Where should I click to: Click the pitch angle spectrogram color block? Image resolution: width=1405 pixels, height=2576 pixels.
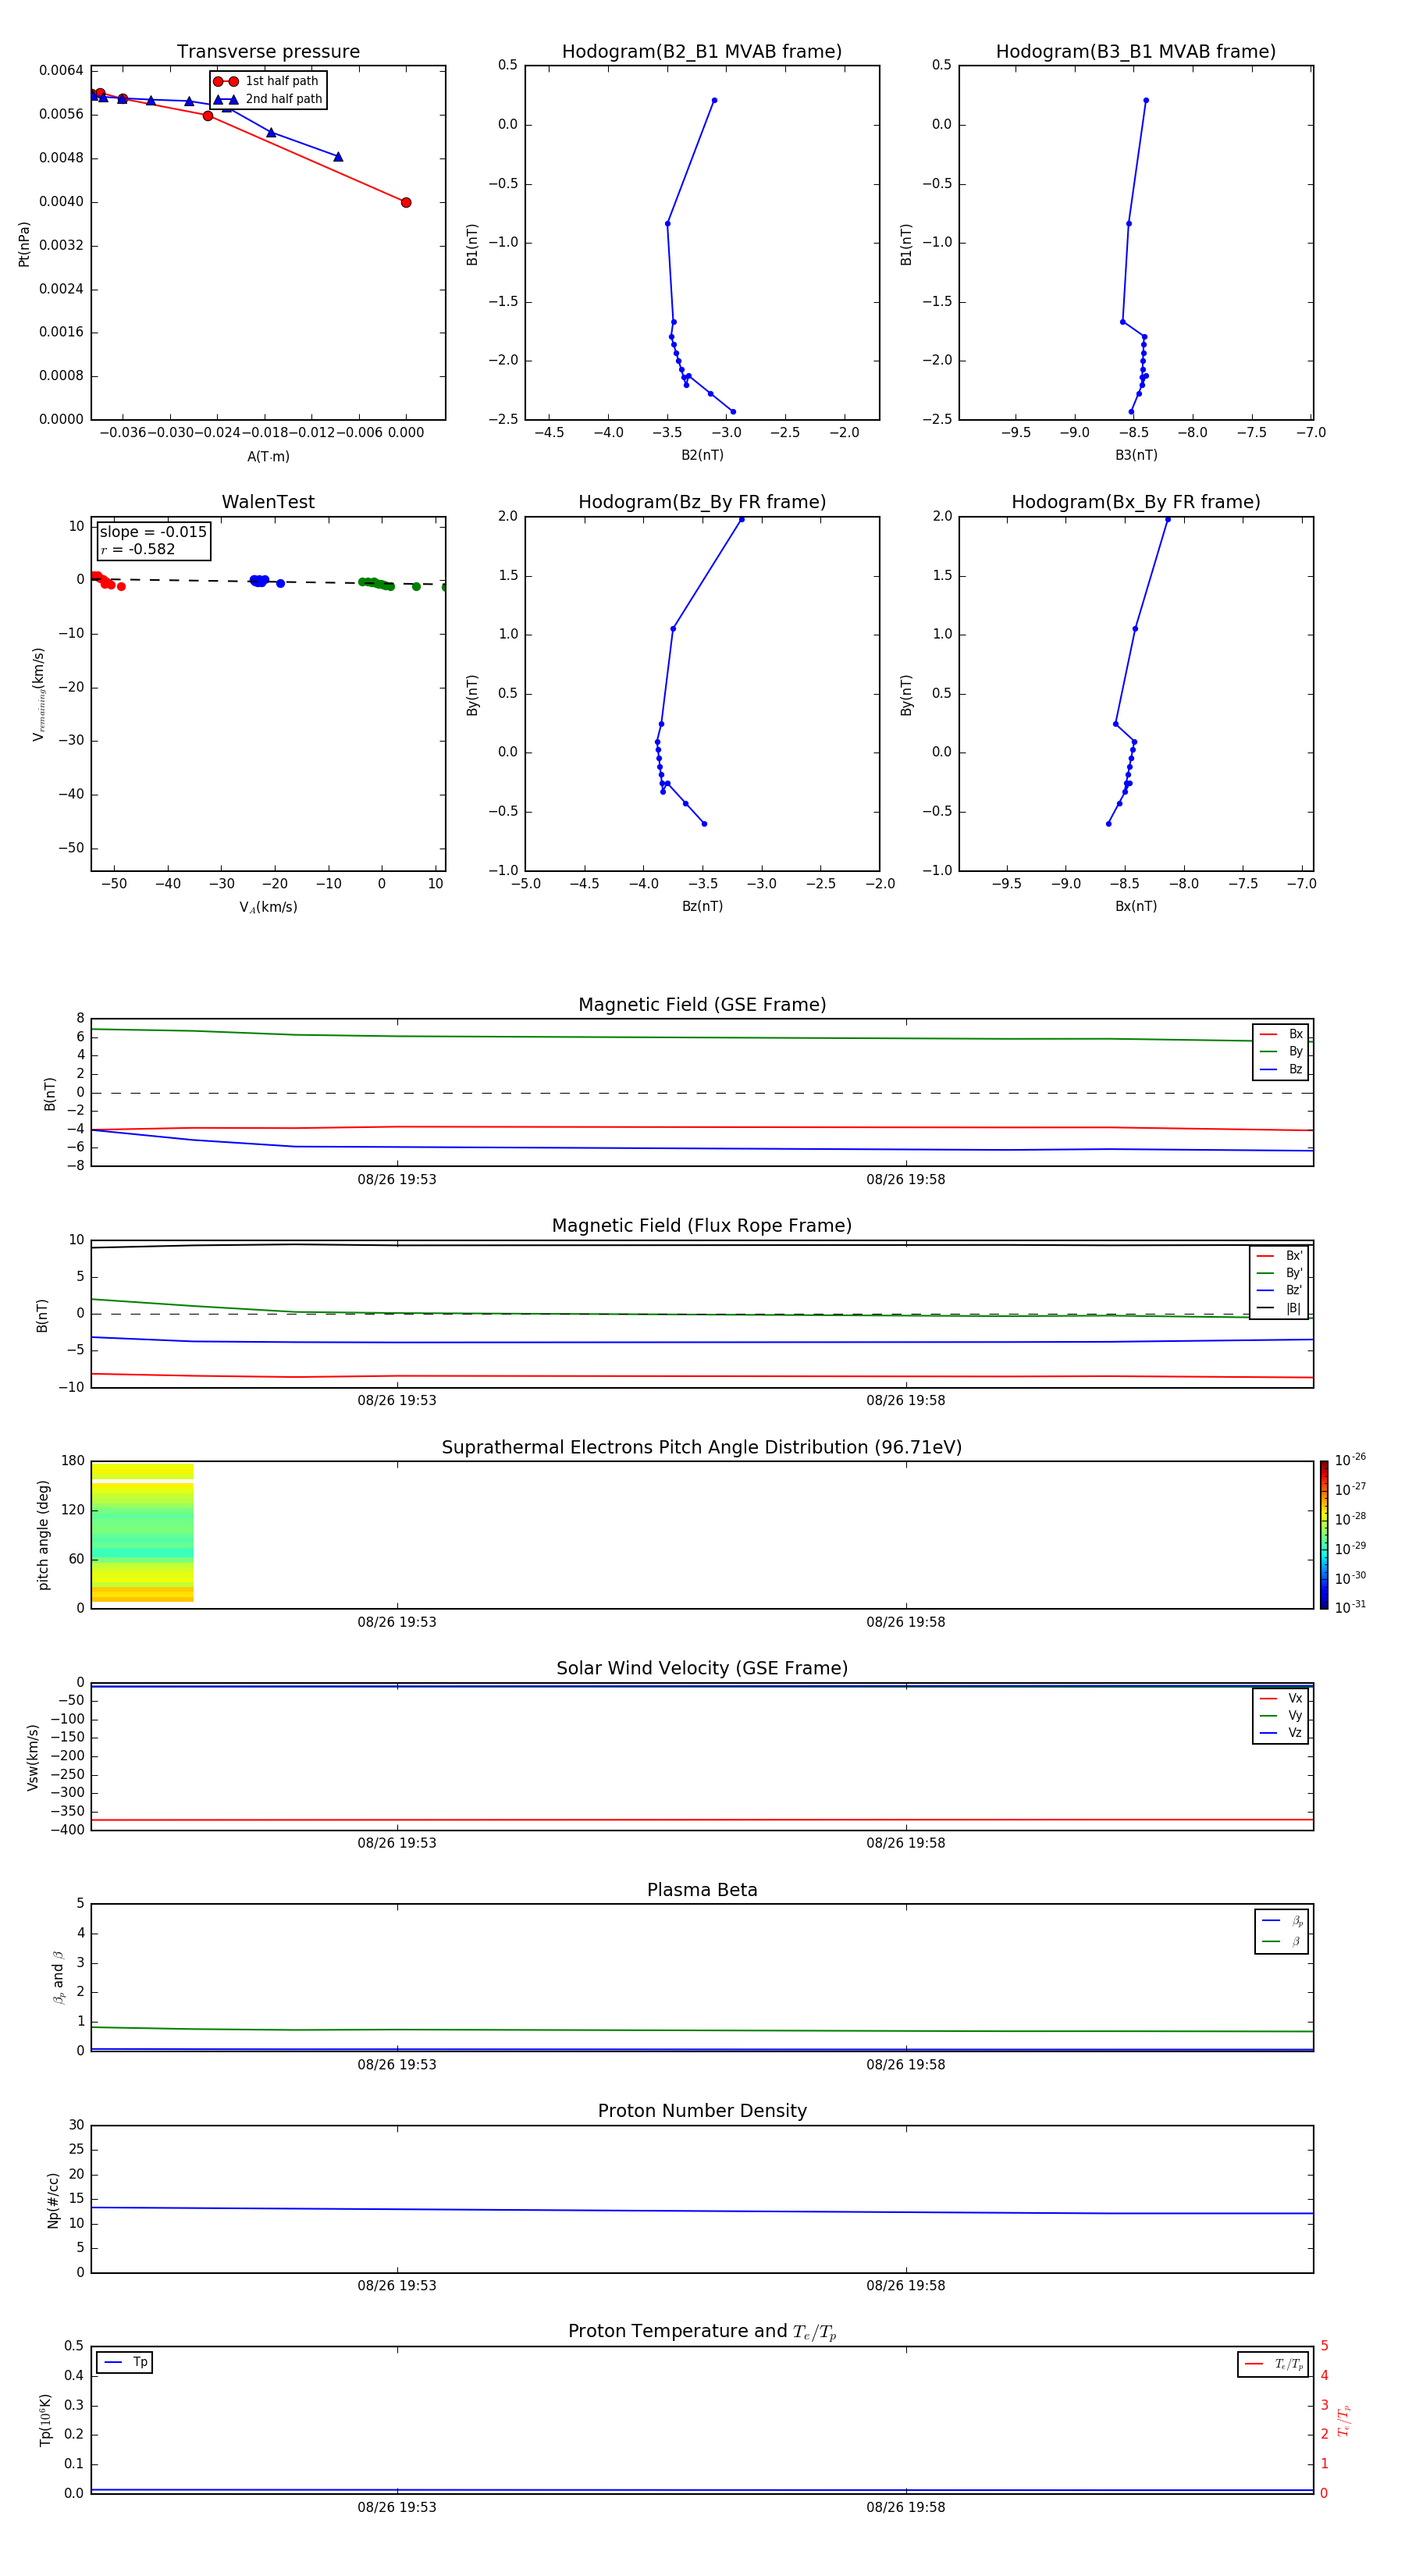point(142,1533)
